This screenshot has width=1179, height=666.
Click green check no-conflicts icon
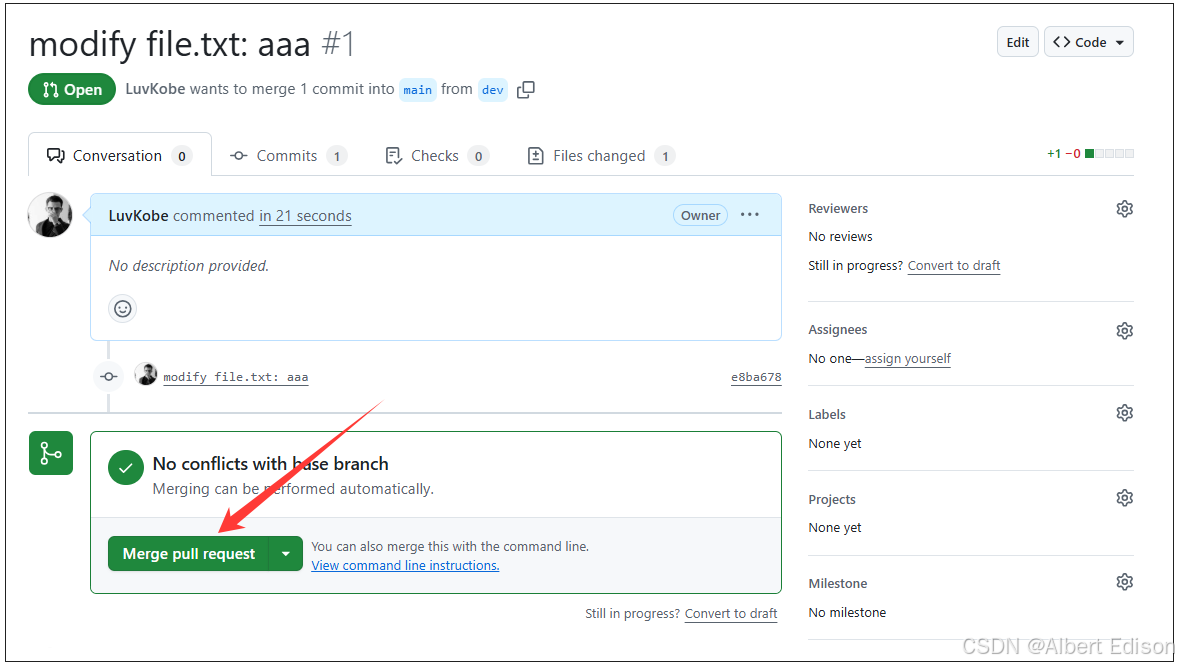(126, 468)
